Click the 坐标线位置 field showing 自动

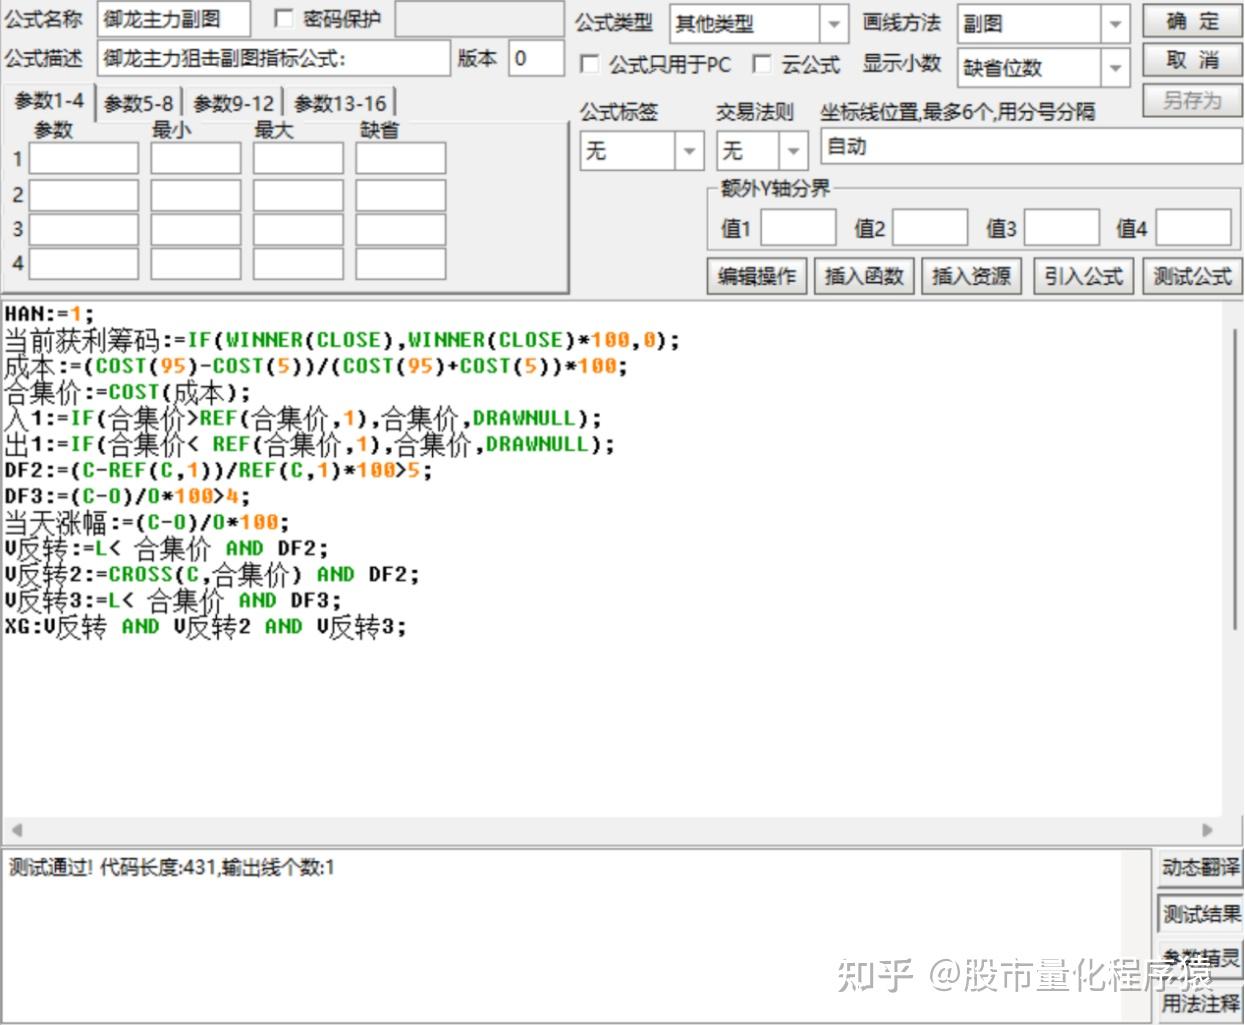tap(1031, 147)
